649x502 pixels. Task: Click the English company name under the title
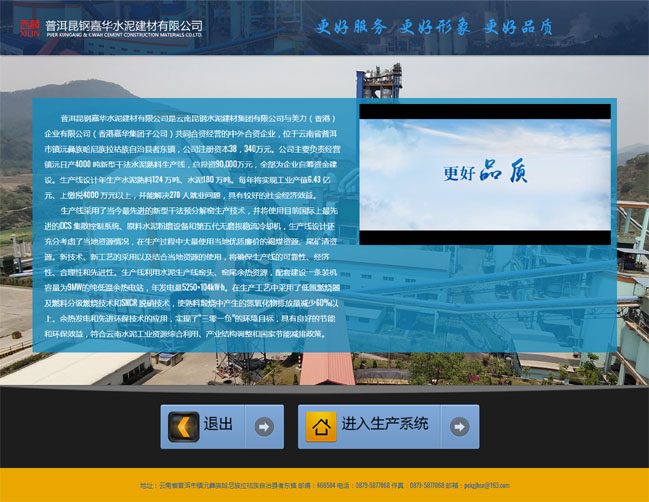[x=123, y=34]
